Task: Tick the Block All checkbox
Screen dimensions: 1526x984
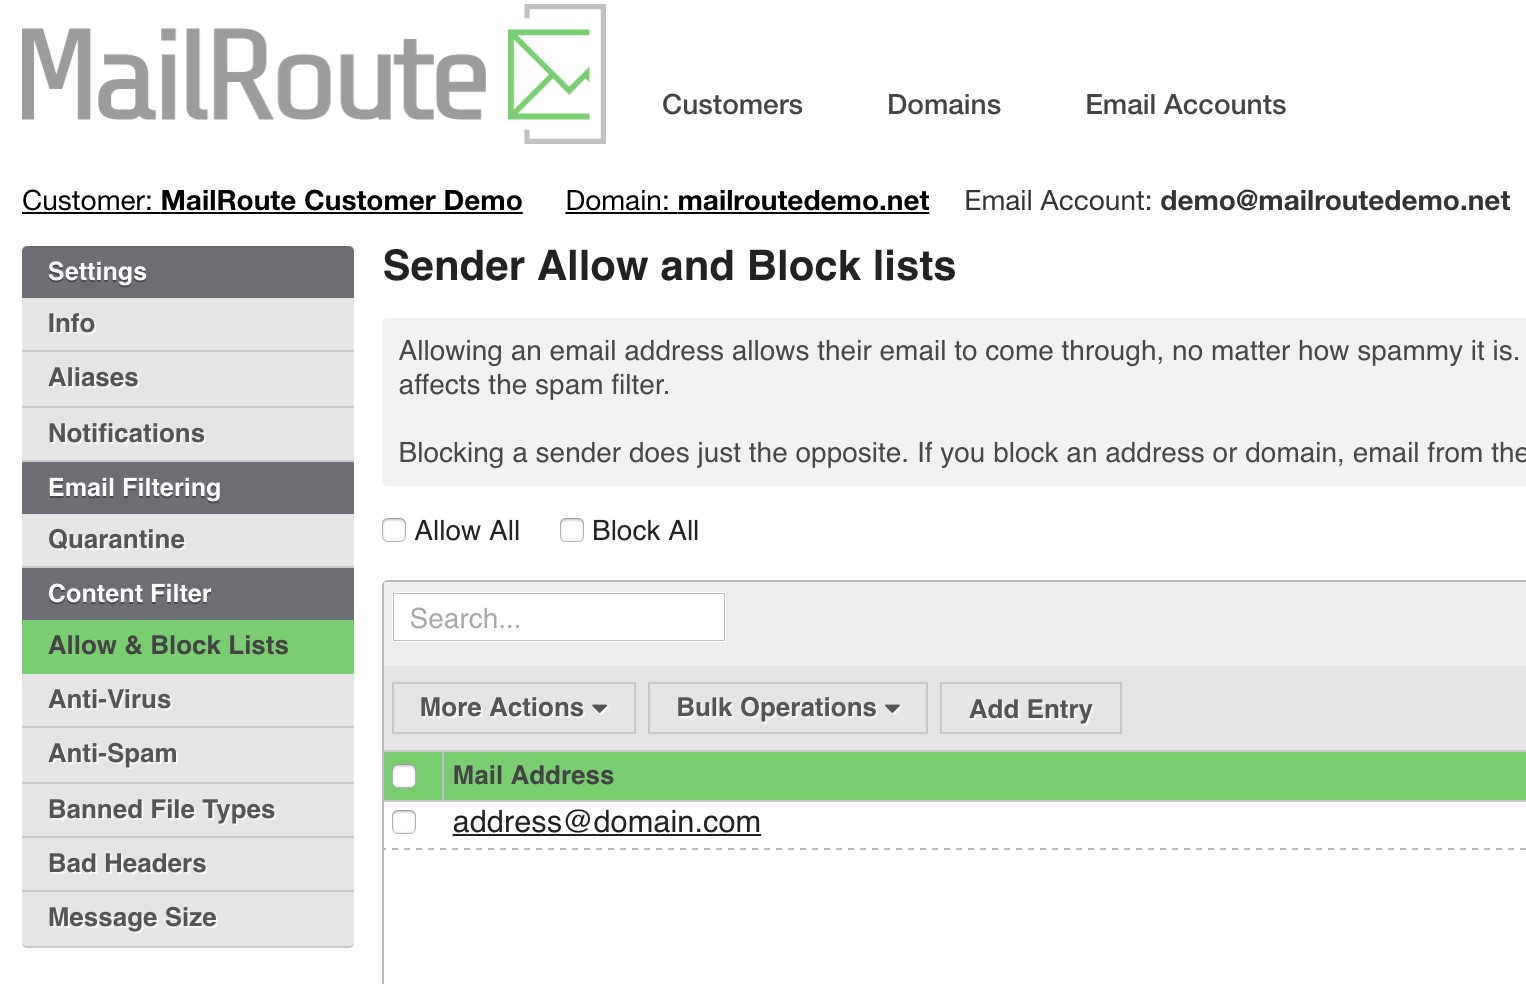Action: [572, 530]
